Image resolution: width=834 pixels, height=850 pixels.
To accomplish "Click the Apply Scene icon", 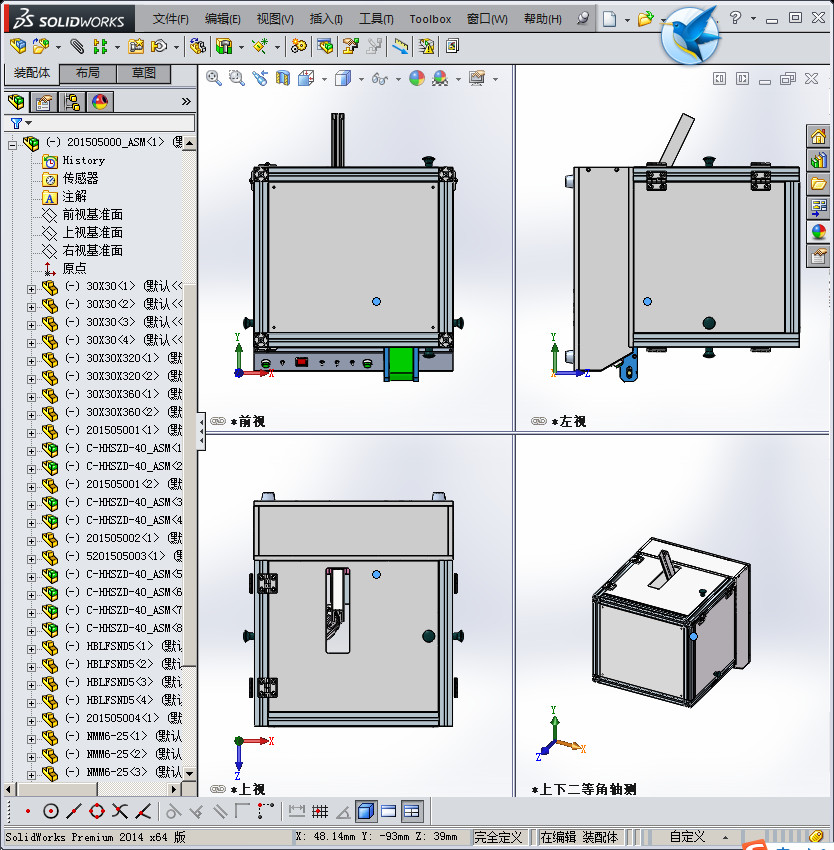I will pos(440,79).
